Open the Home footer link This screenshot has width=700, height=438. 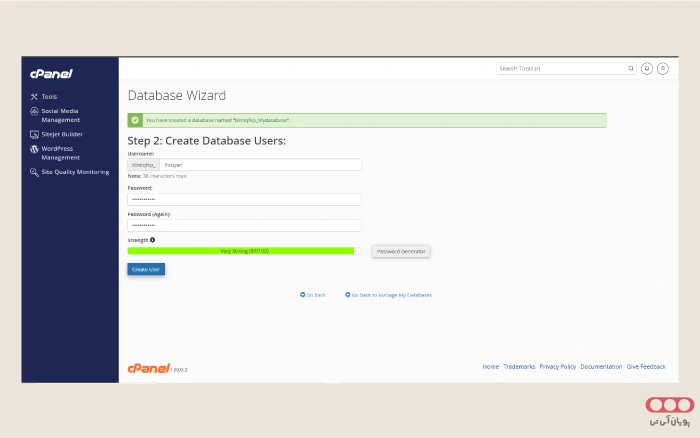pos(491,367)
